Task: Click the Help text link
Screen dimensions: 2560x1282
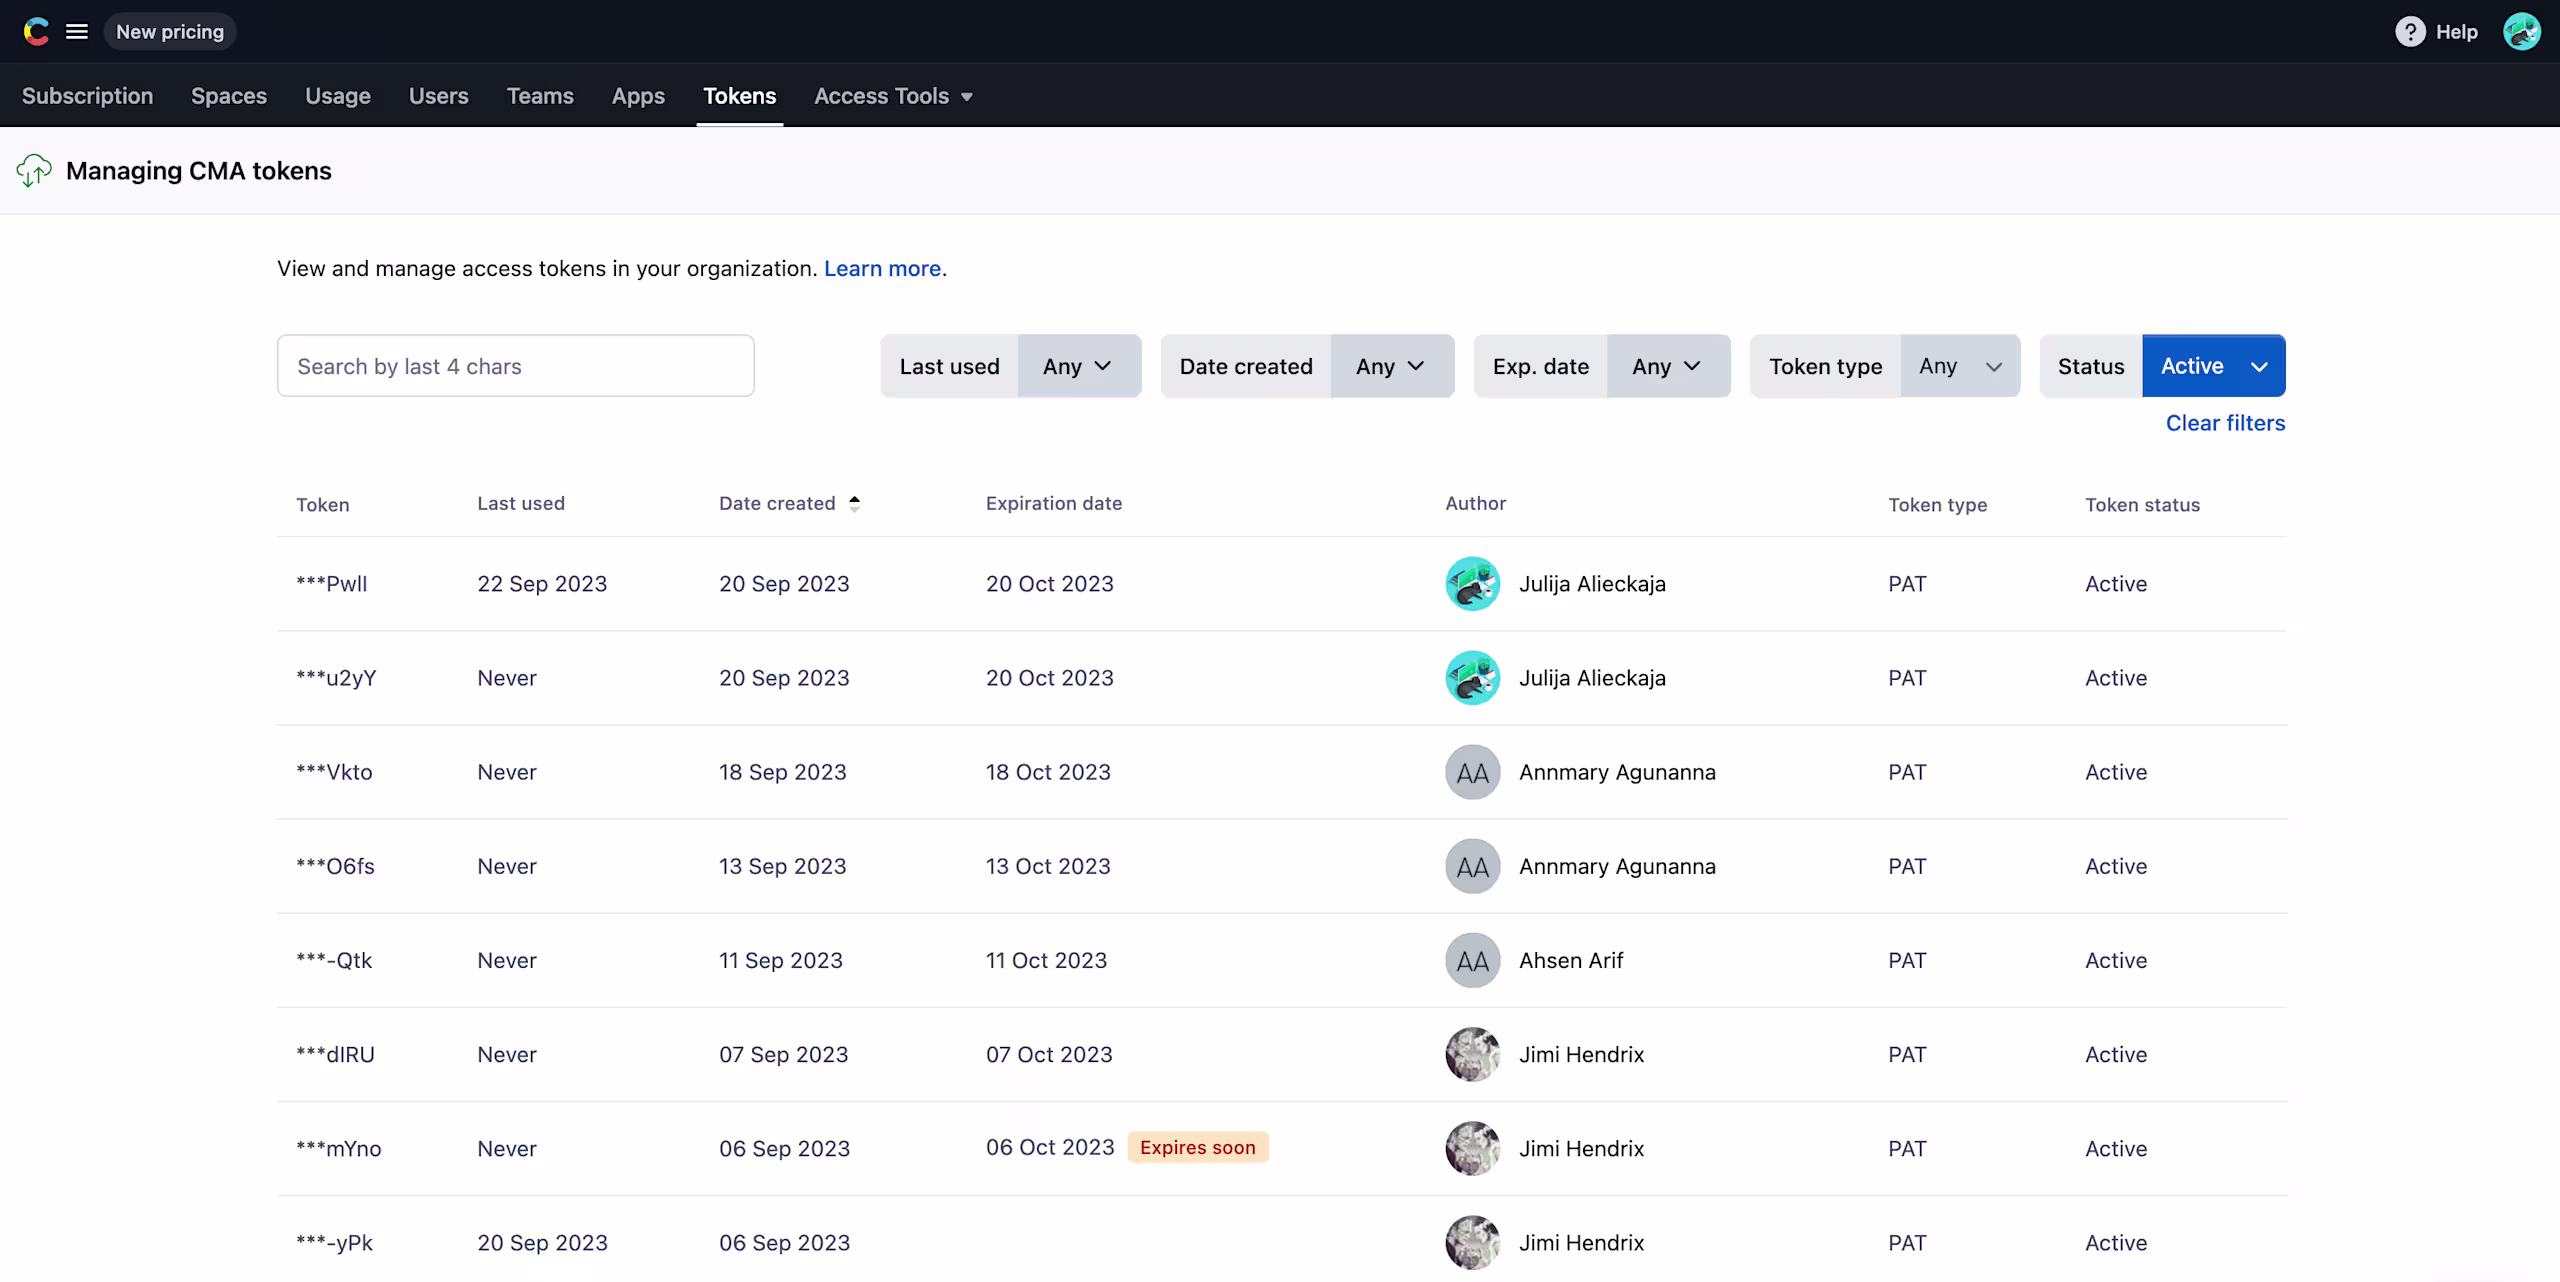Action: point(2456,32)
